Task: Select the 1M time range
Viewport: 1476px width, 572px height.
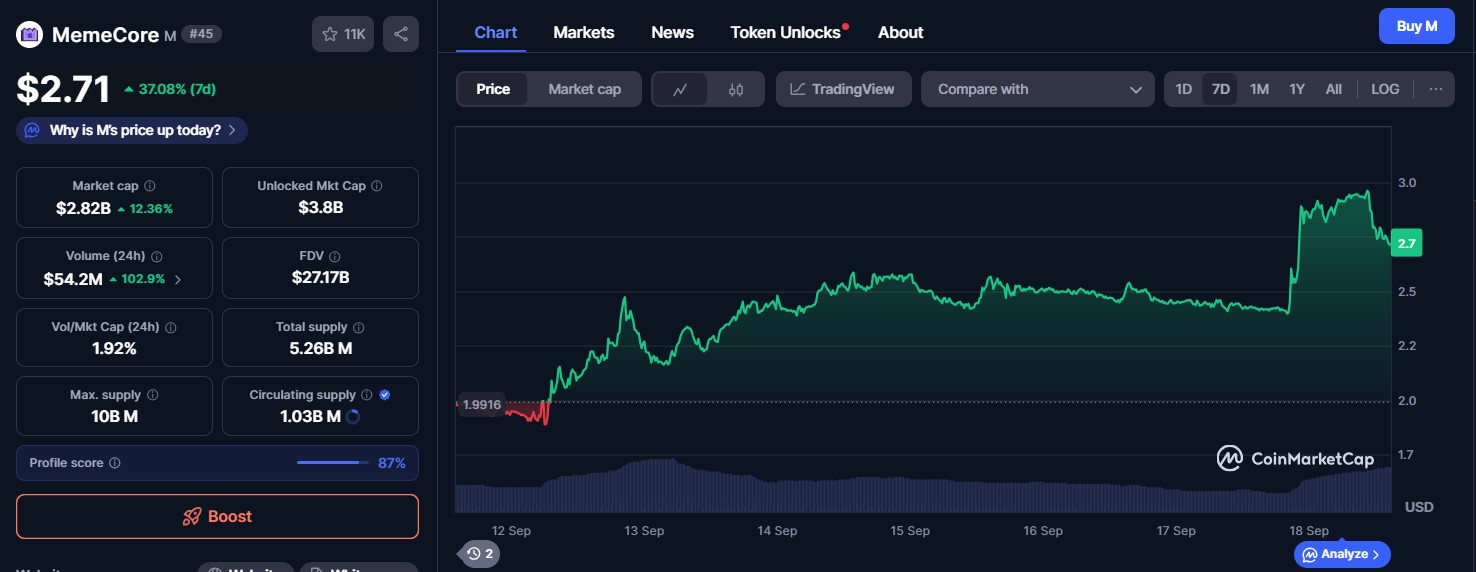Action: point(1259,89)
